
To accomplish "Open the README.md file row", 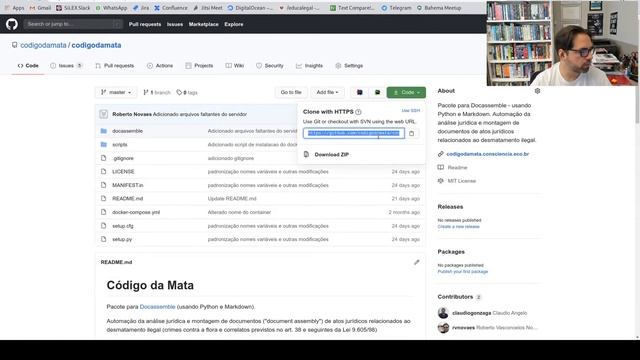I will coord(261,199).
